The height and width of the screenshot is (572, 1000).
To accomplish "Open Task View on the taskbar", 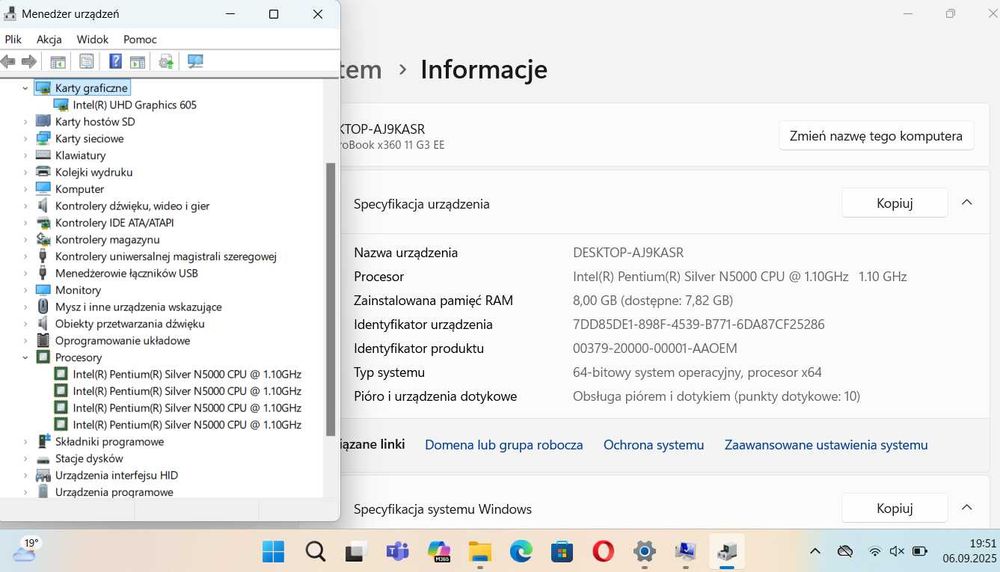I will pyautogui.click(x=355, y=552).
